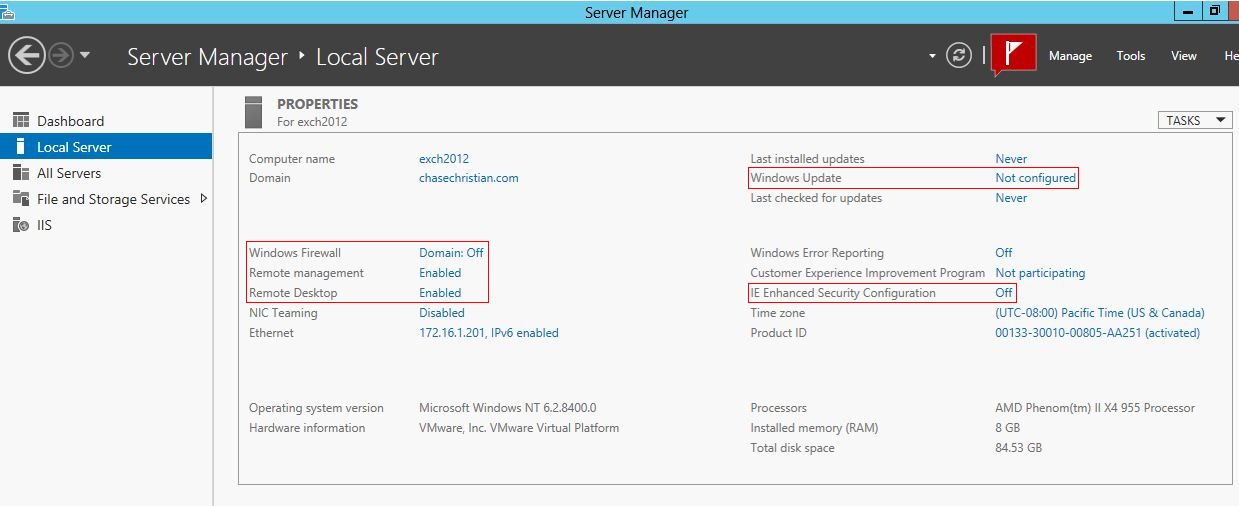
Task: Click the back navigation arrow
Action: [x=28, y=55]
